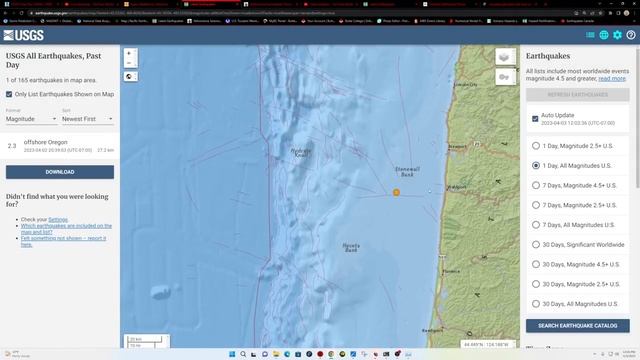Click the map coordinates readout

(x=487, y=344)
